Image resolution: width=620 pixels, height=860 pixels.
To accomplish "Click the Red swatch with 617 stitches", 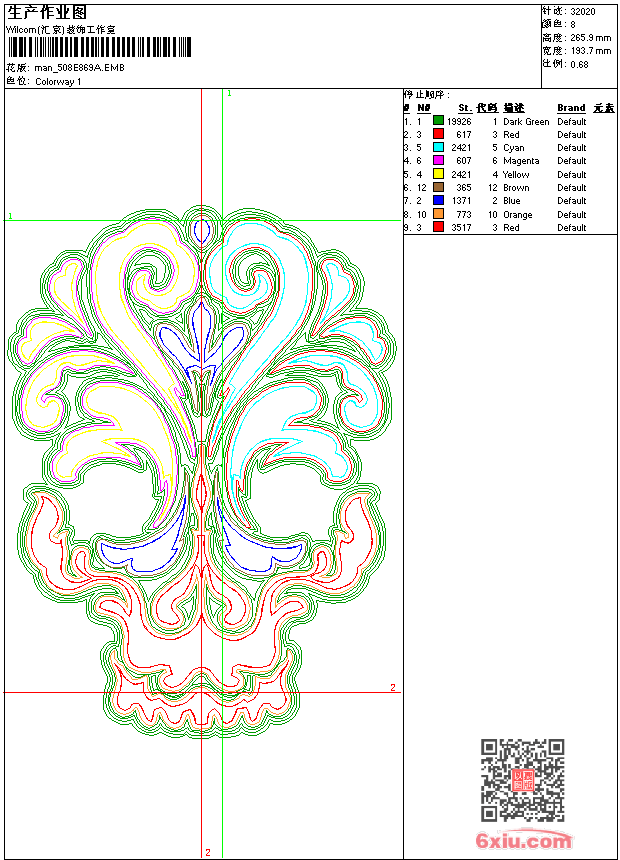I will [438, 134].
